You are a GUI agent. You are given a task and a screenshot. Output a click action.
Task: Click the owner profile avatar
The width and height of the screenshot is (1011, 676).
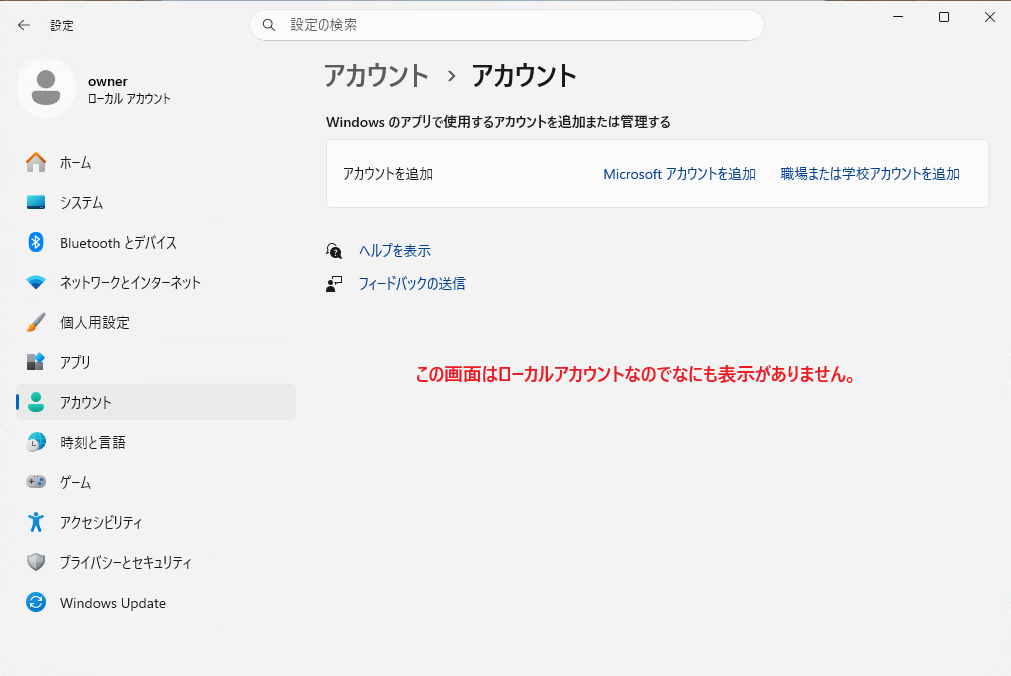[46, 88]
